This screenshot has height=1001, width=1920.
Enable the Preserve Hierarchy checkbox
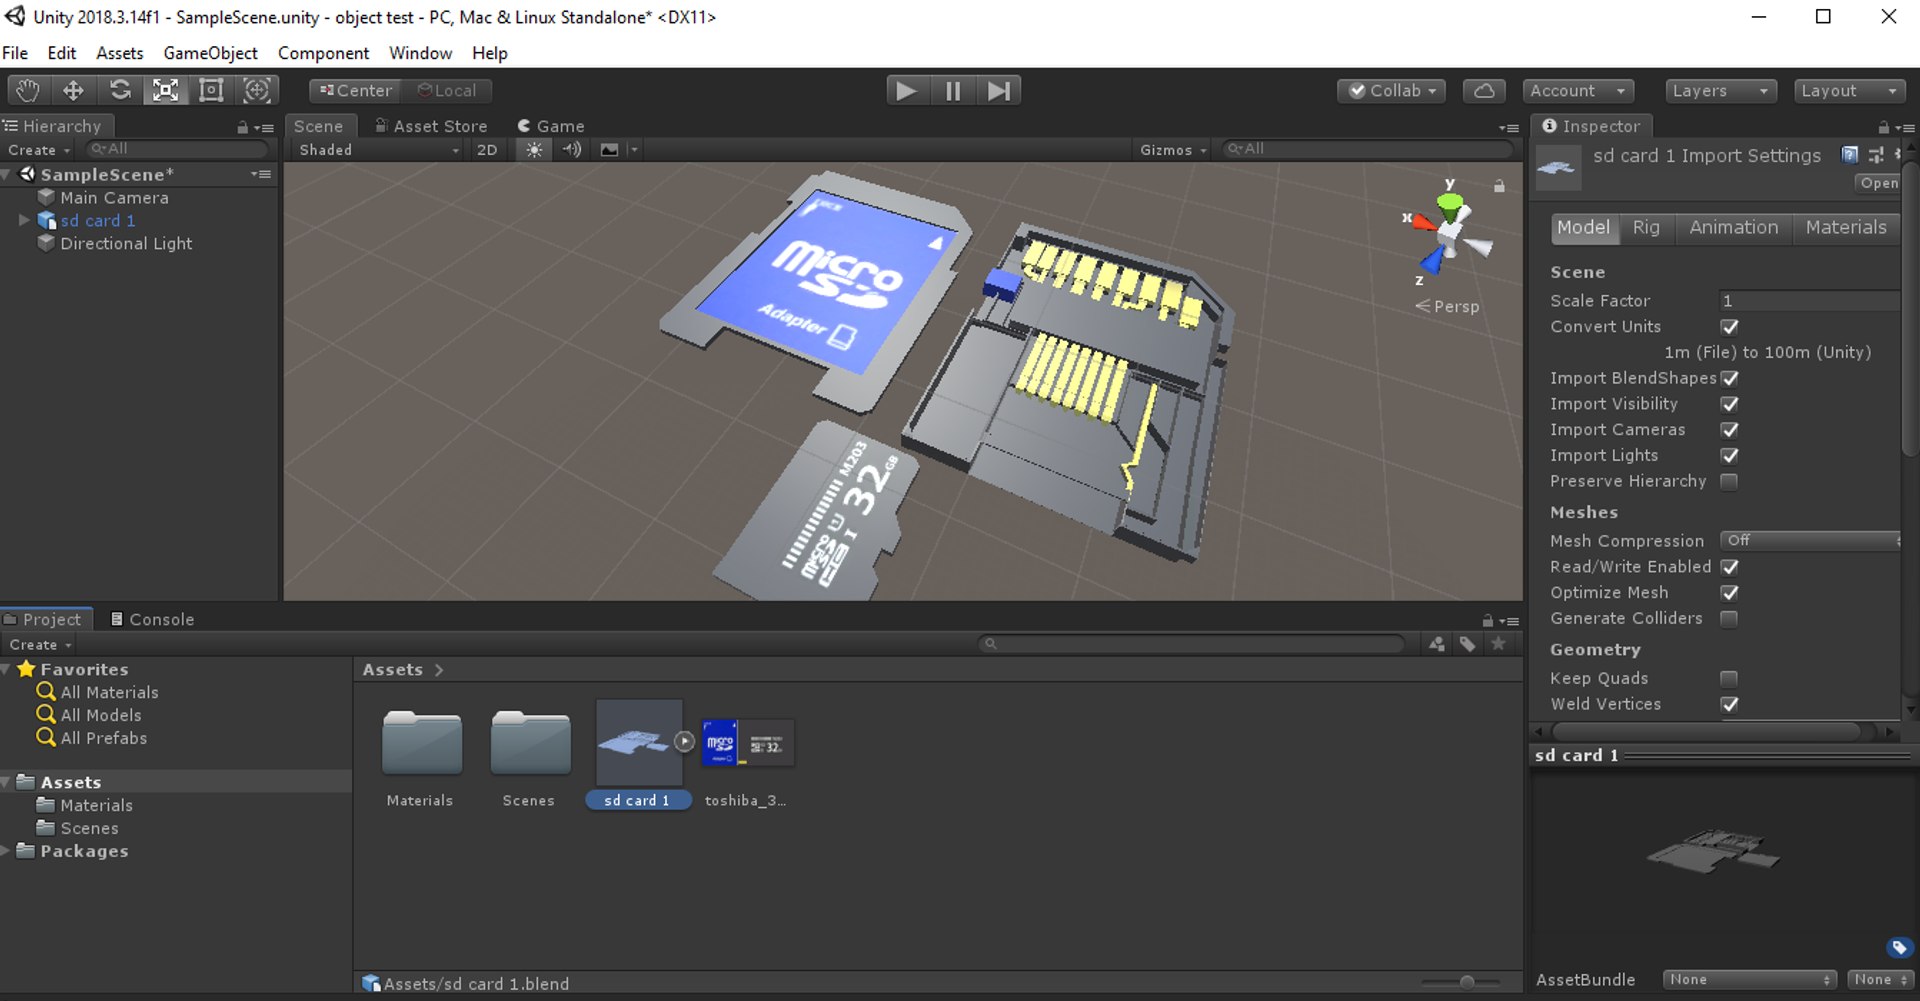point(1729,482)
